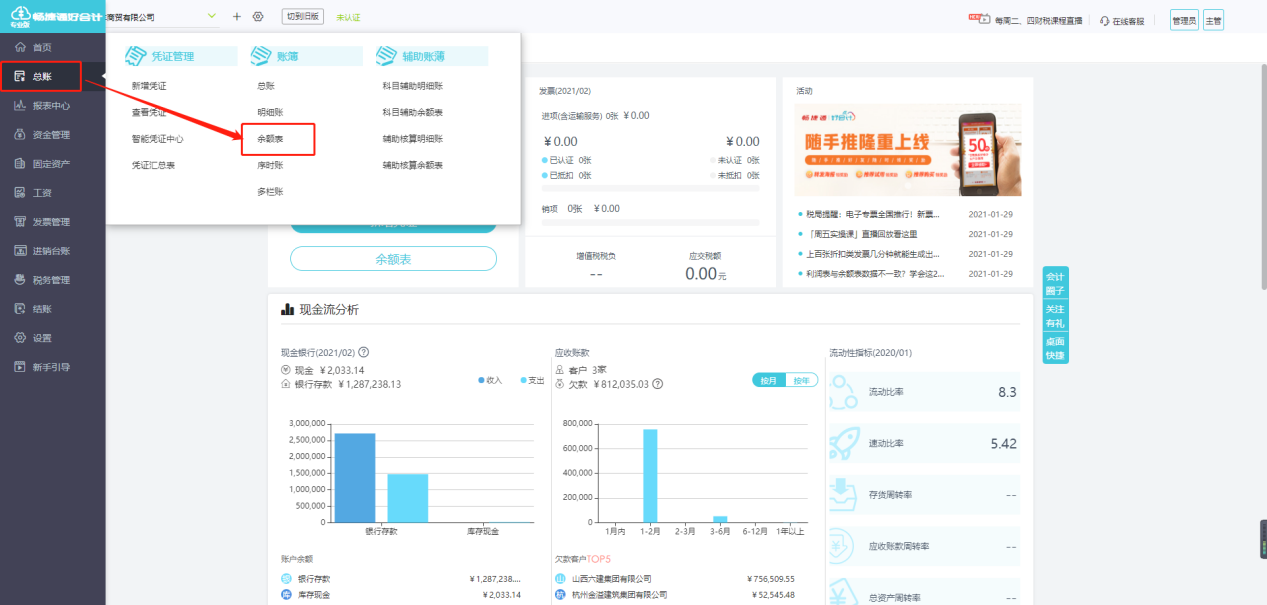This screenshot has width=1267, height=605.
Task: Click the plus icon to add account set
Action: pos(237,17)
